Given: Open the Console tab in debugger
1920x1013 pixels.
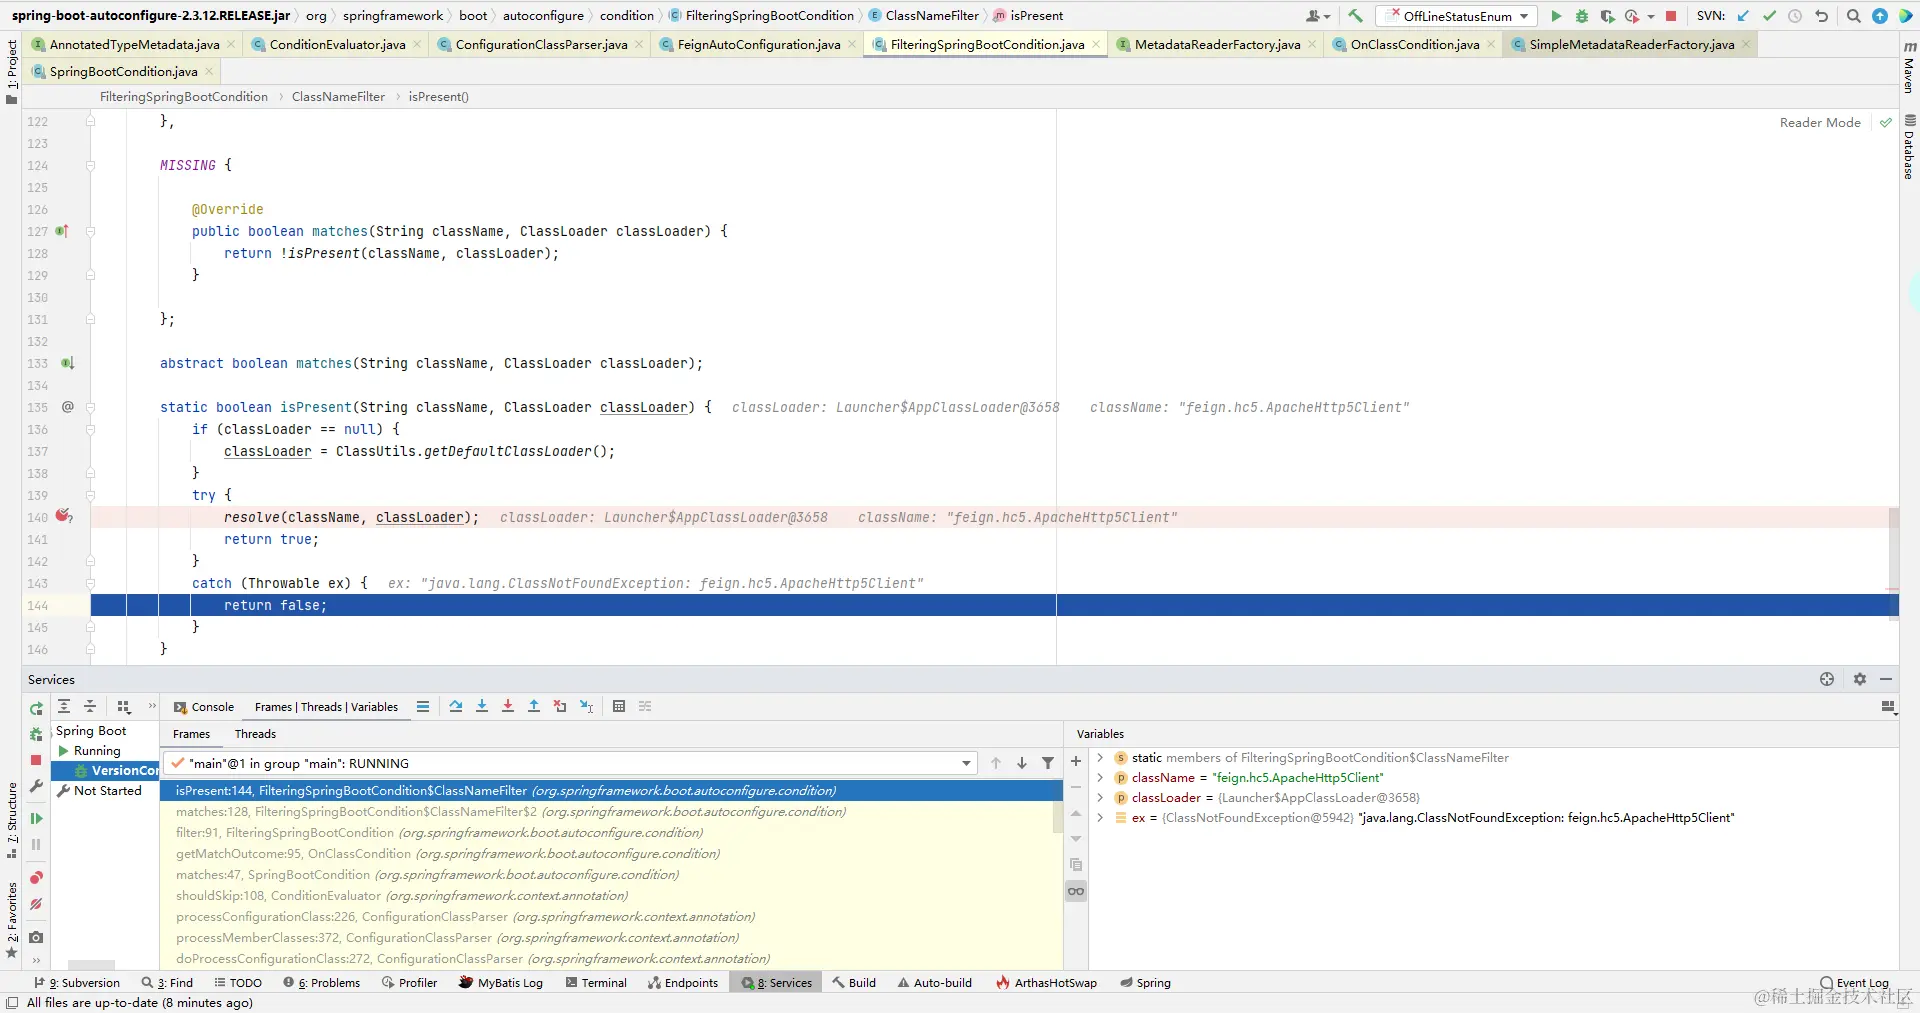Looking at the screenshot, I should pos(204,707).
